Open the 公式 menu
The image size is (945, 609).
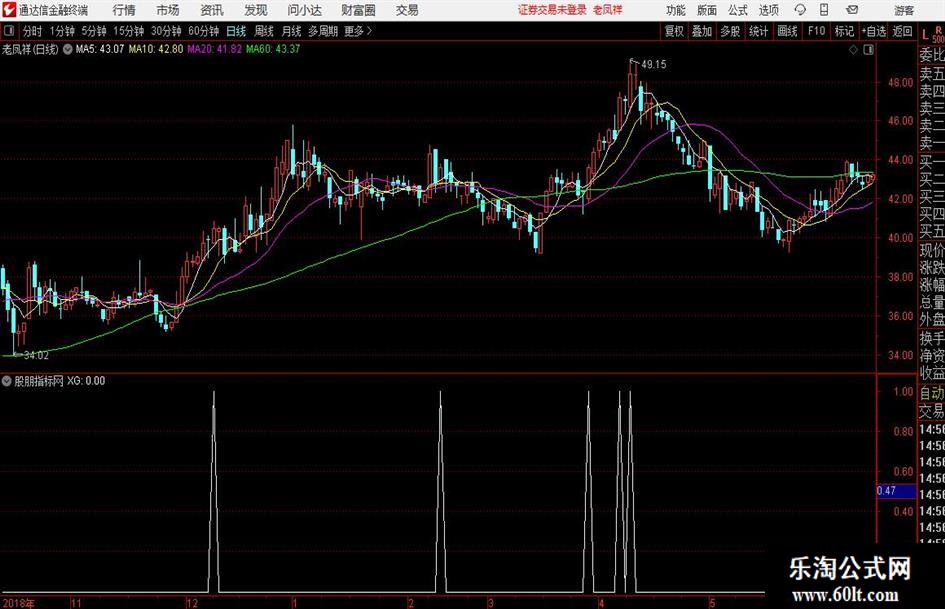coord(737,10)
